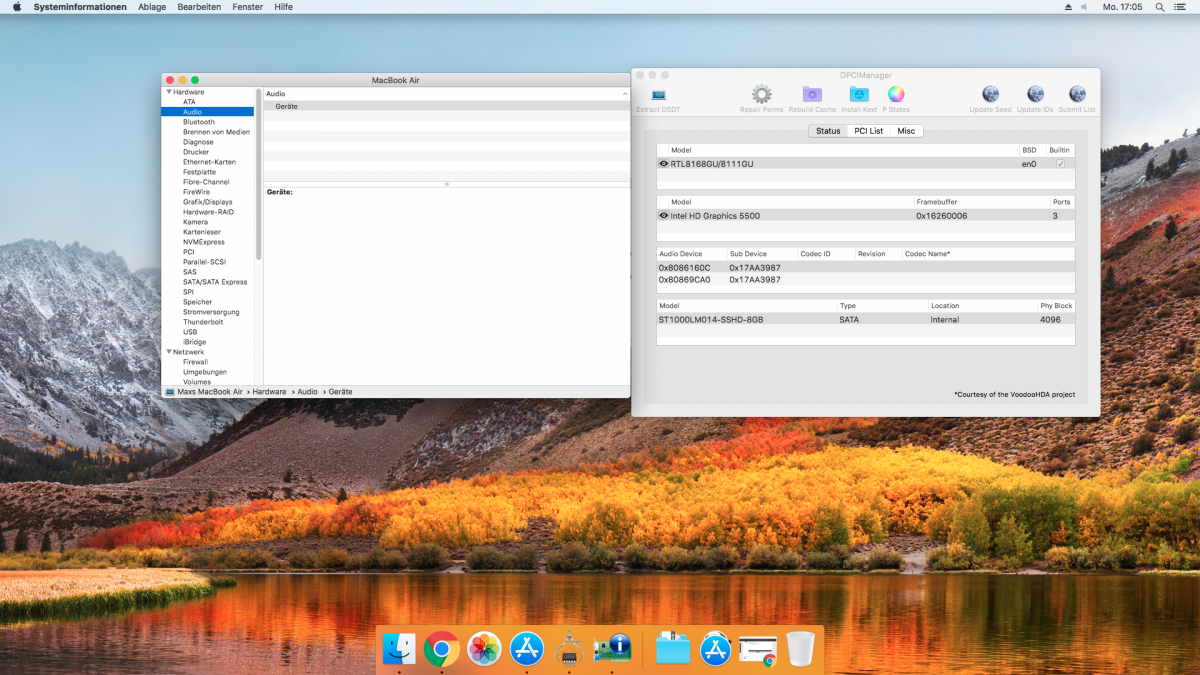Toggle the Builtin checkbox for RTL8168GU
1200x675 pixels.
[x=1060, y=164]
